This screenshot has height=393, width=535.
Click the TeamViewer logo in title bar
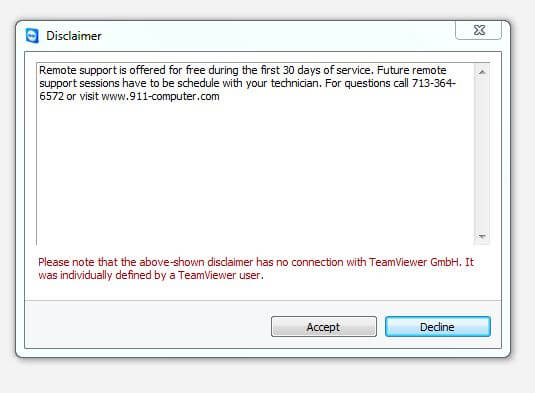coord(32,36)
